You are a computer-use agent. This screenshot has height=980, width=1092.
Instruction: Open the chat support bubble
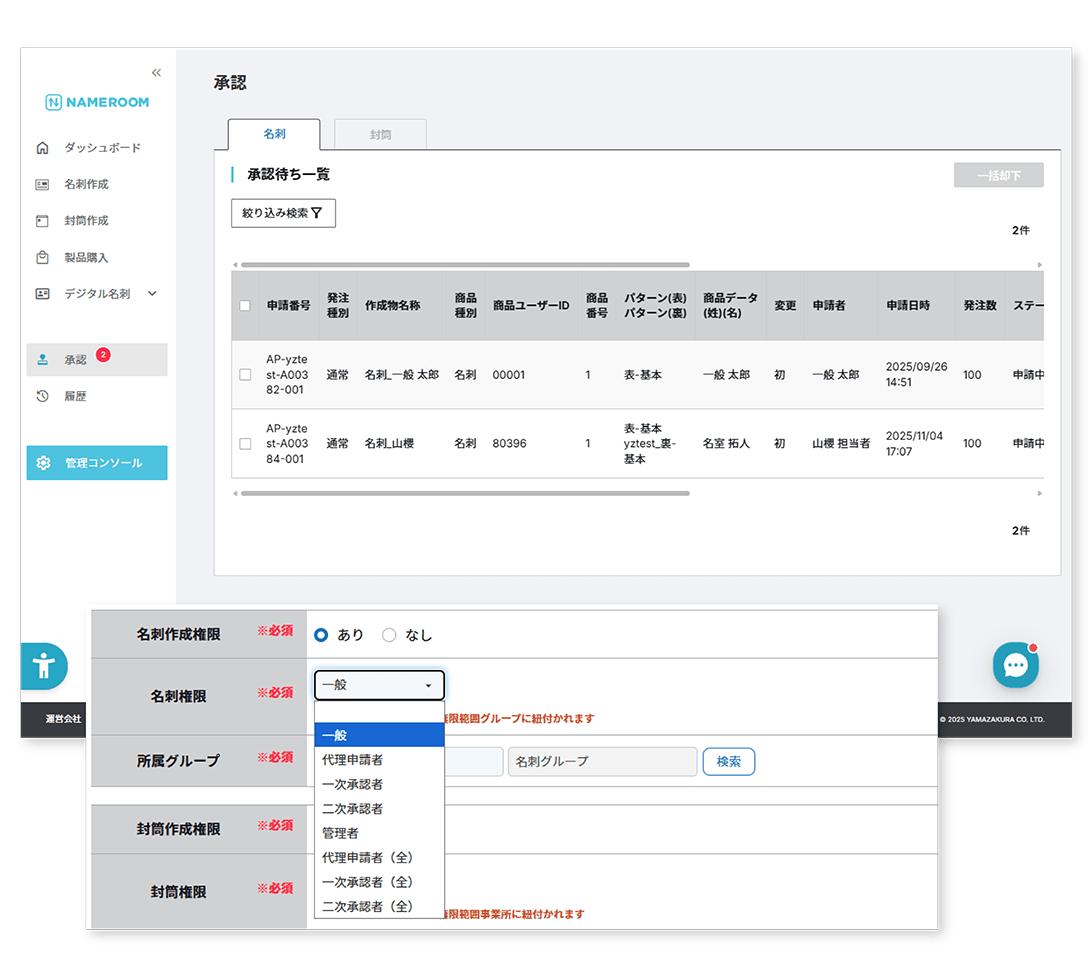pyautogui.click(x=1015, y=665)
